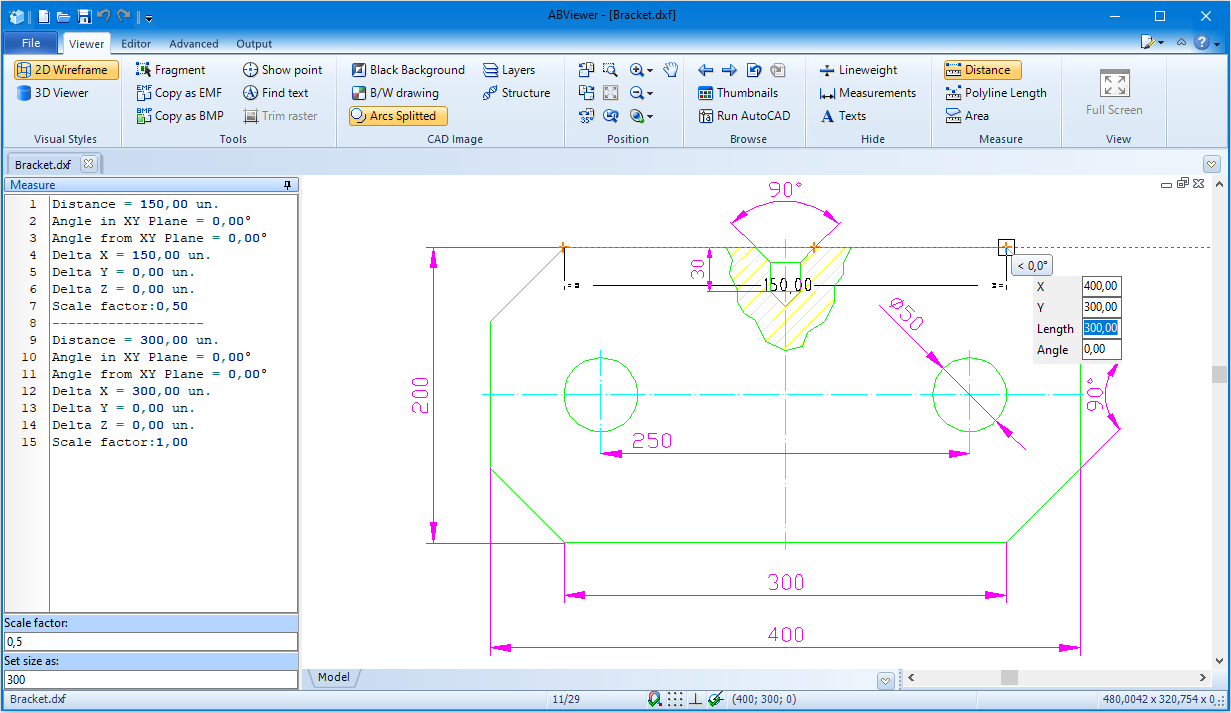Select the pan hand tool
Screen dimensions: 1231x713
[x=670, y=69]
